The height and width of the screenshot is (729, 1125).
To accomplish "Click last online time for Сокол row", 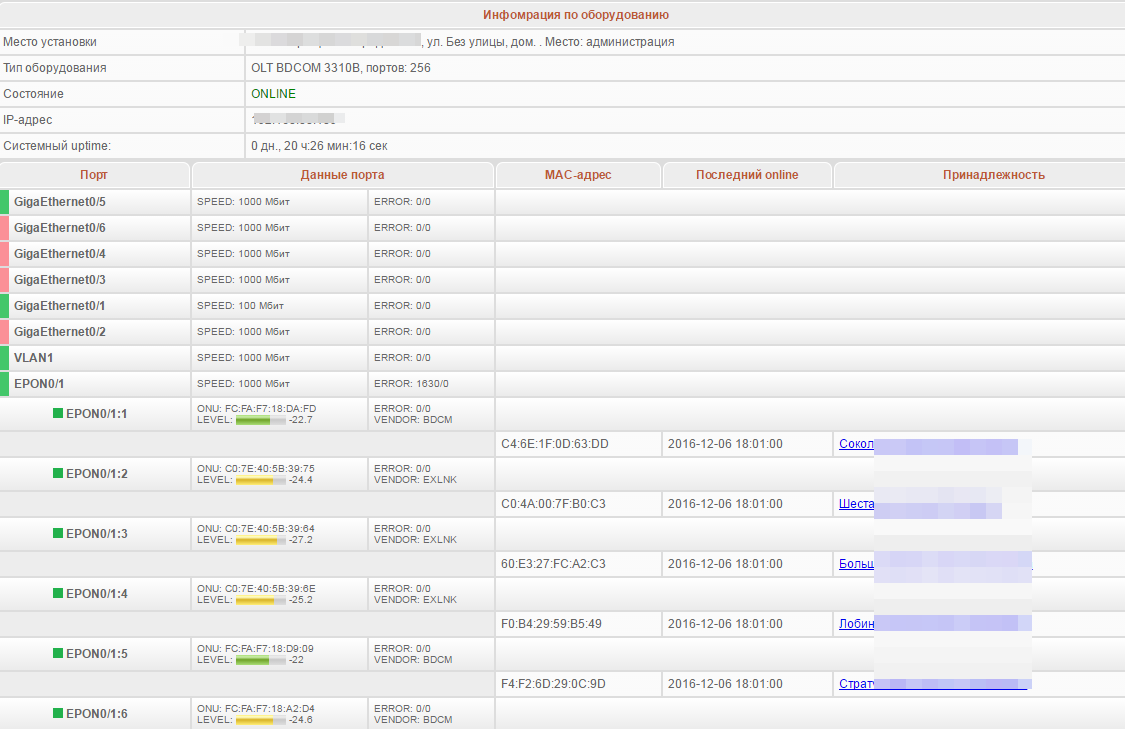I will pyautogui.click(x=725, y=443).
